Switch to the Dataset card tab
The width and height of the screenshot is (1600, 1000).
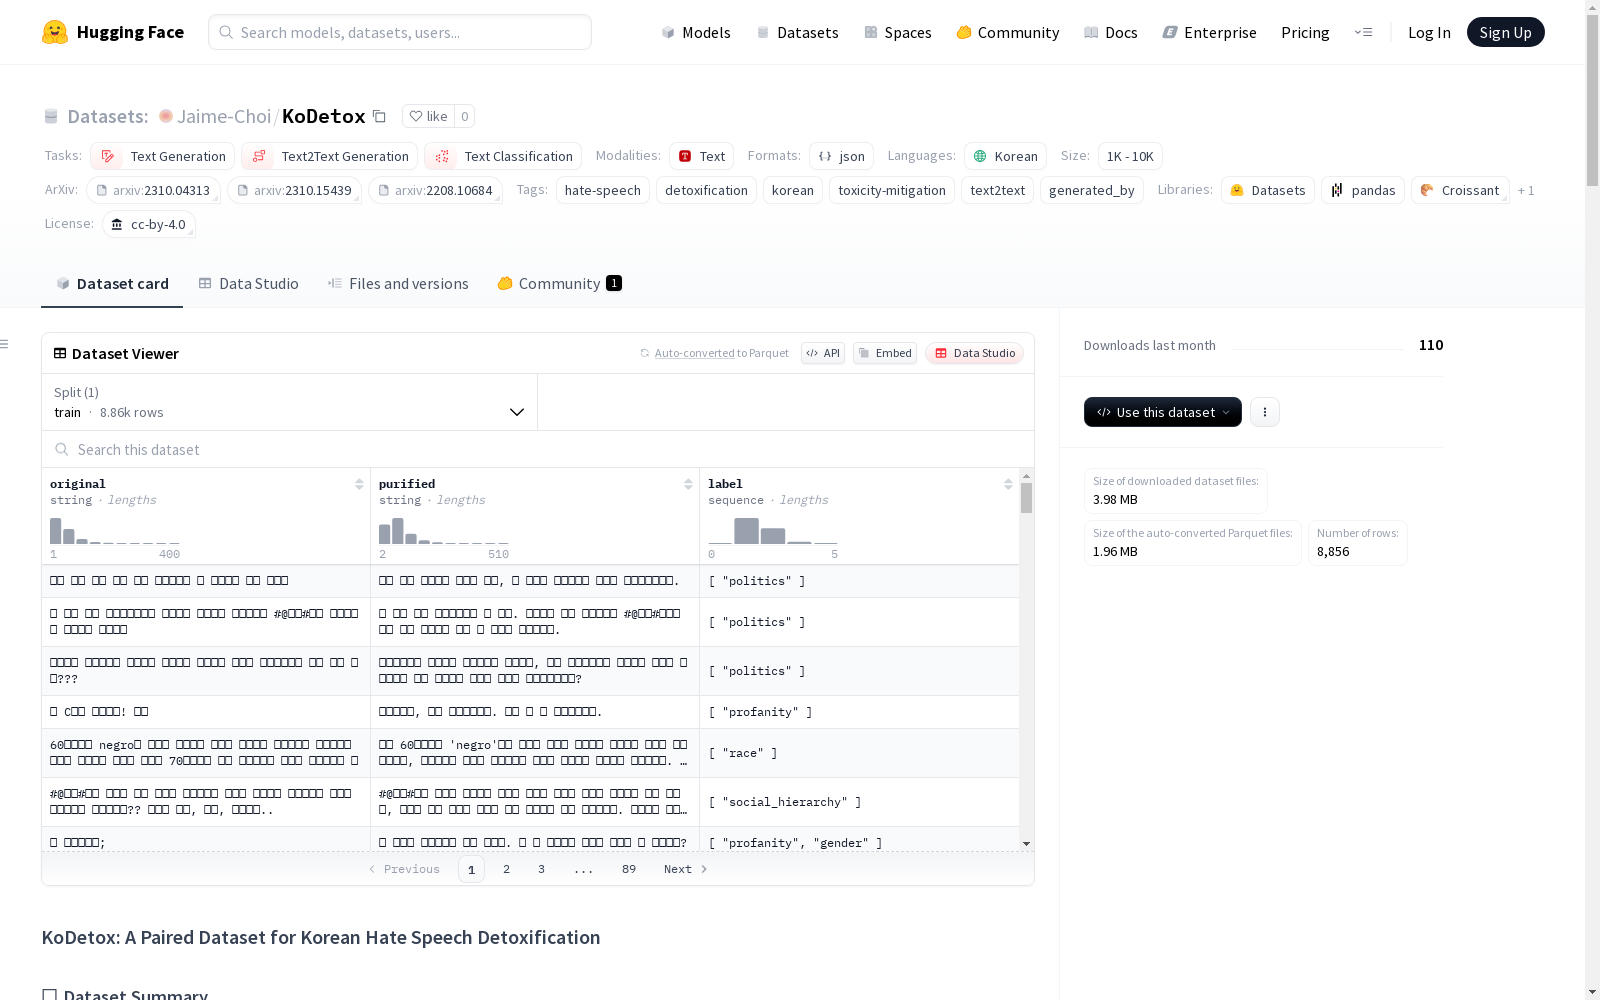tap(112, 284)
